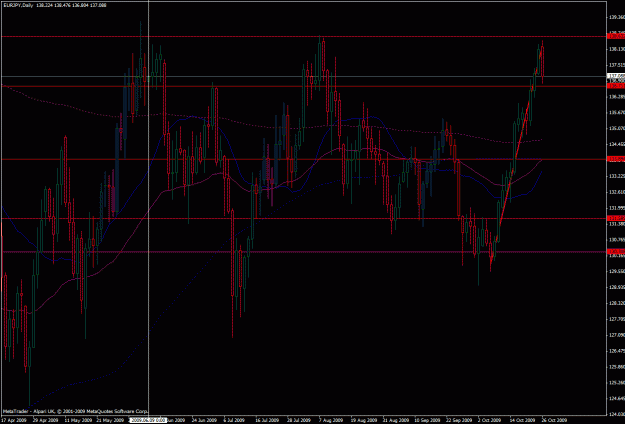
Task: Click the 129.550 price axis label
Action: (x=617, y=271)
